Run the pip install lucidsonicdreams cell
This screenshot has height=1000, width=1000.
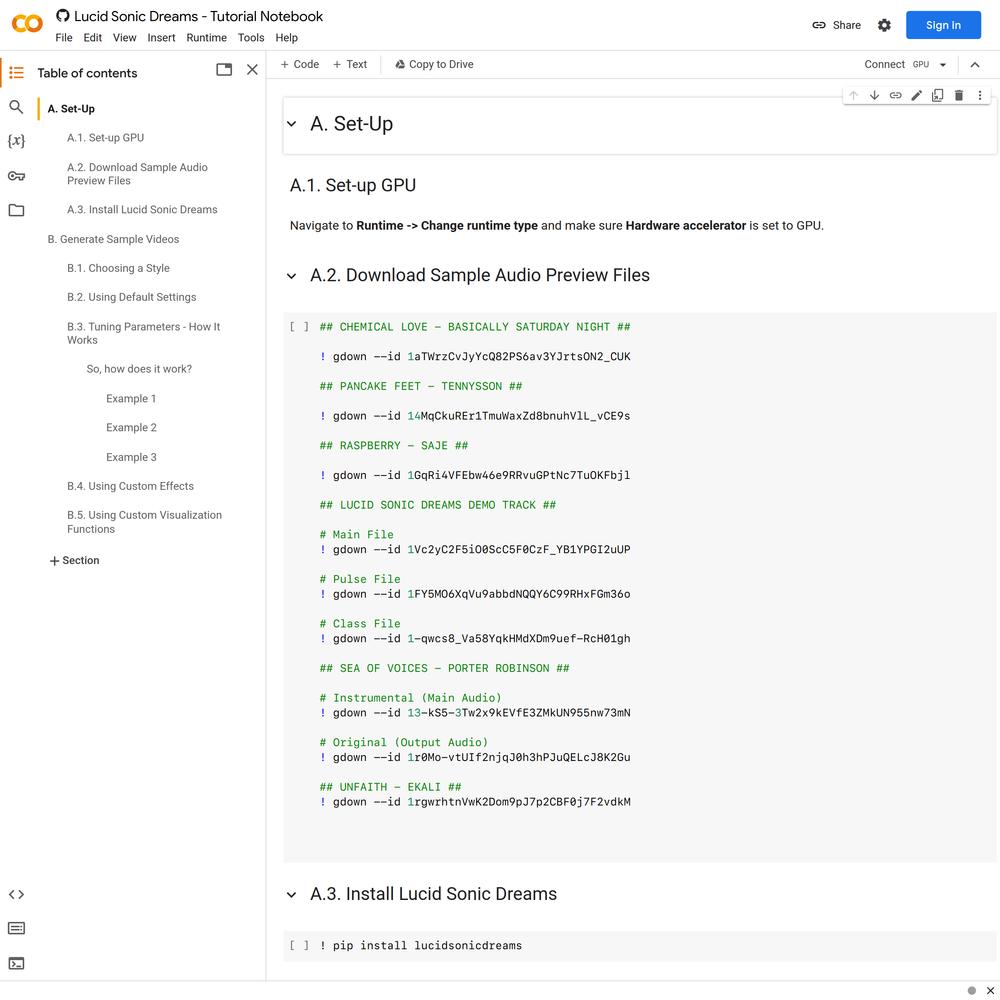pyautogui.click(x=299, y=945)
